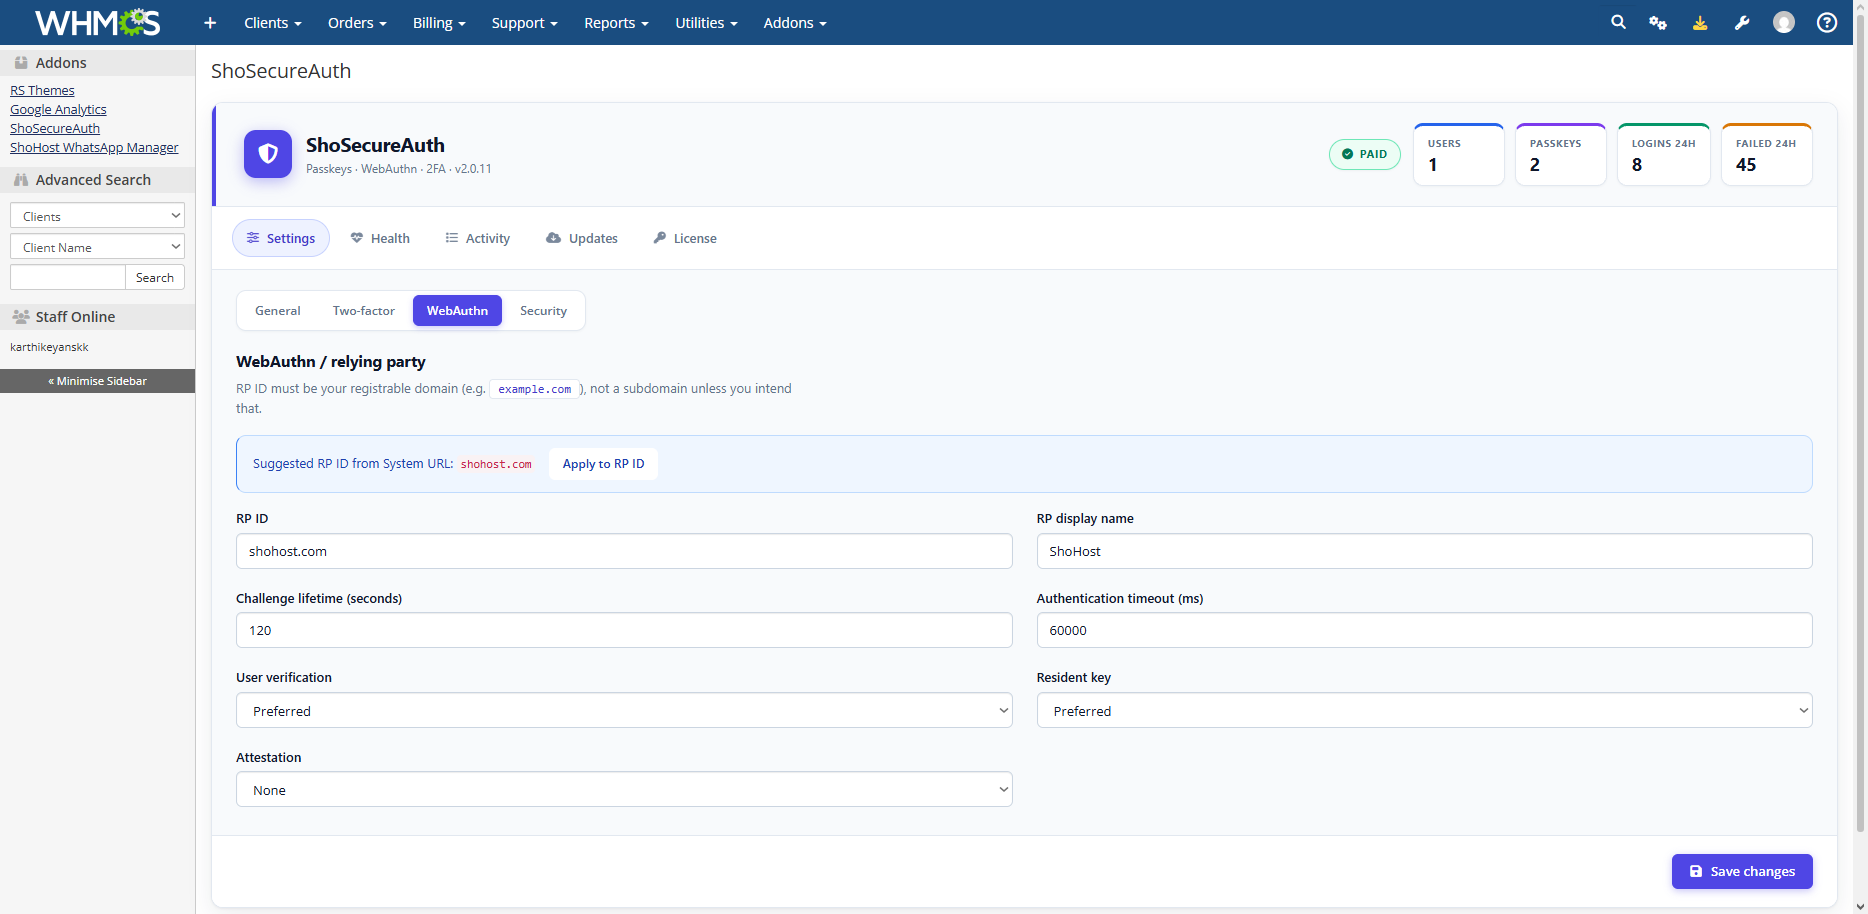Expand the Utilities menu

[x=706, y=23]
